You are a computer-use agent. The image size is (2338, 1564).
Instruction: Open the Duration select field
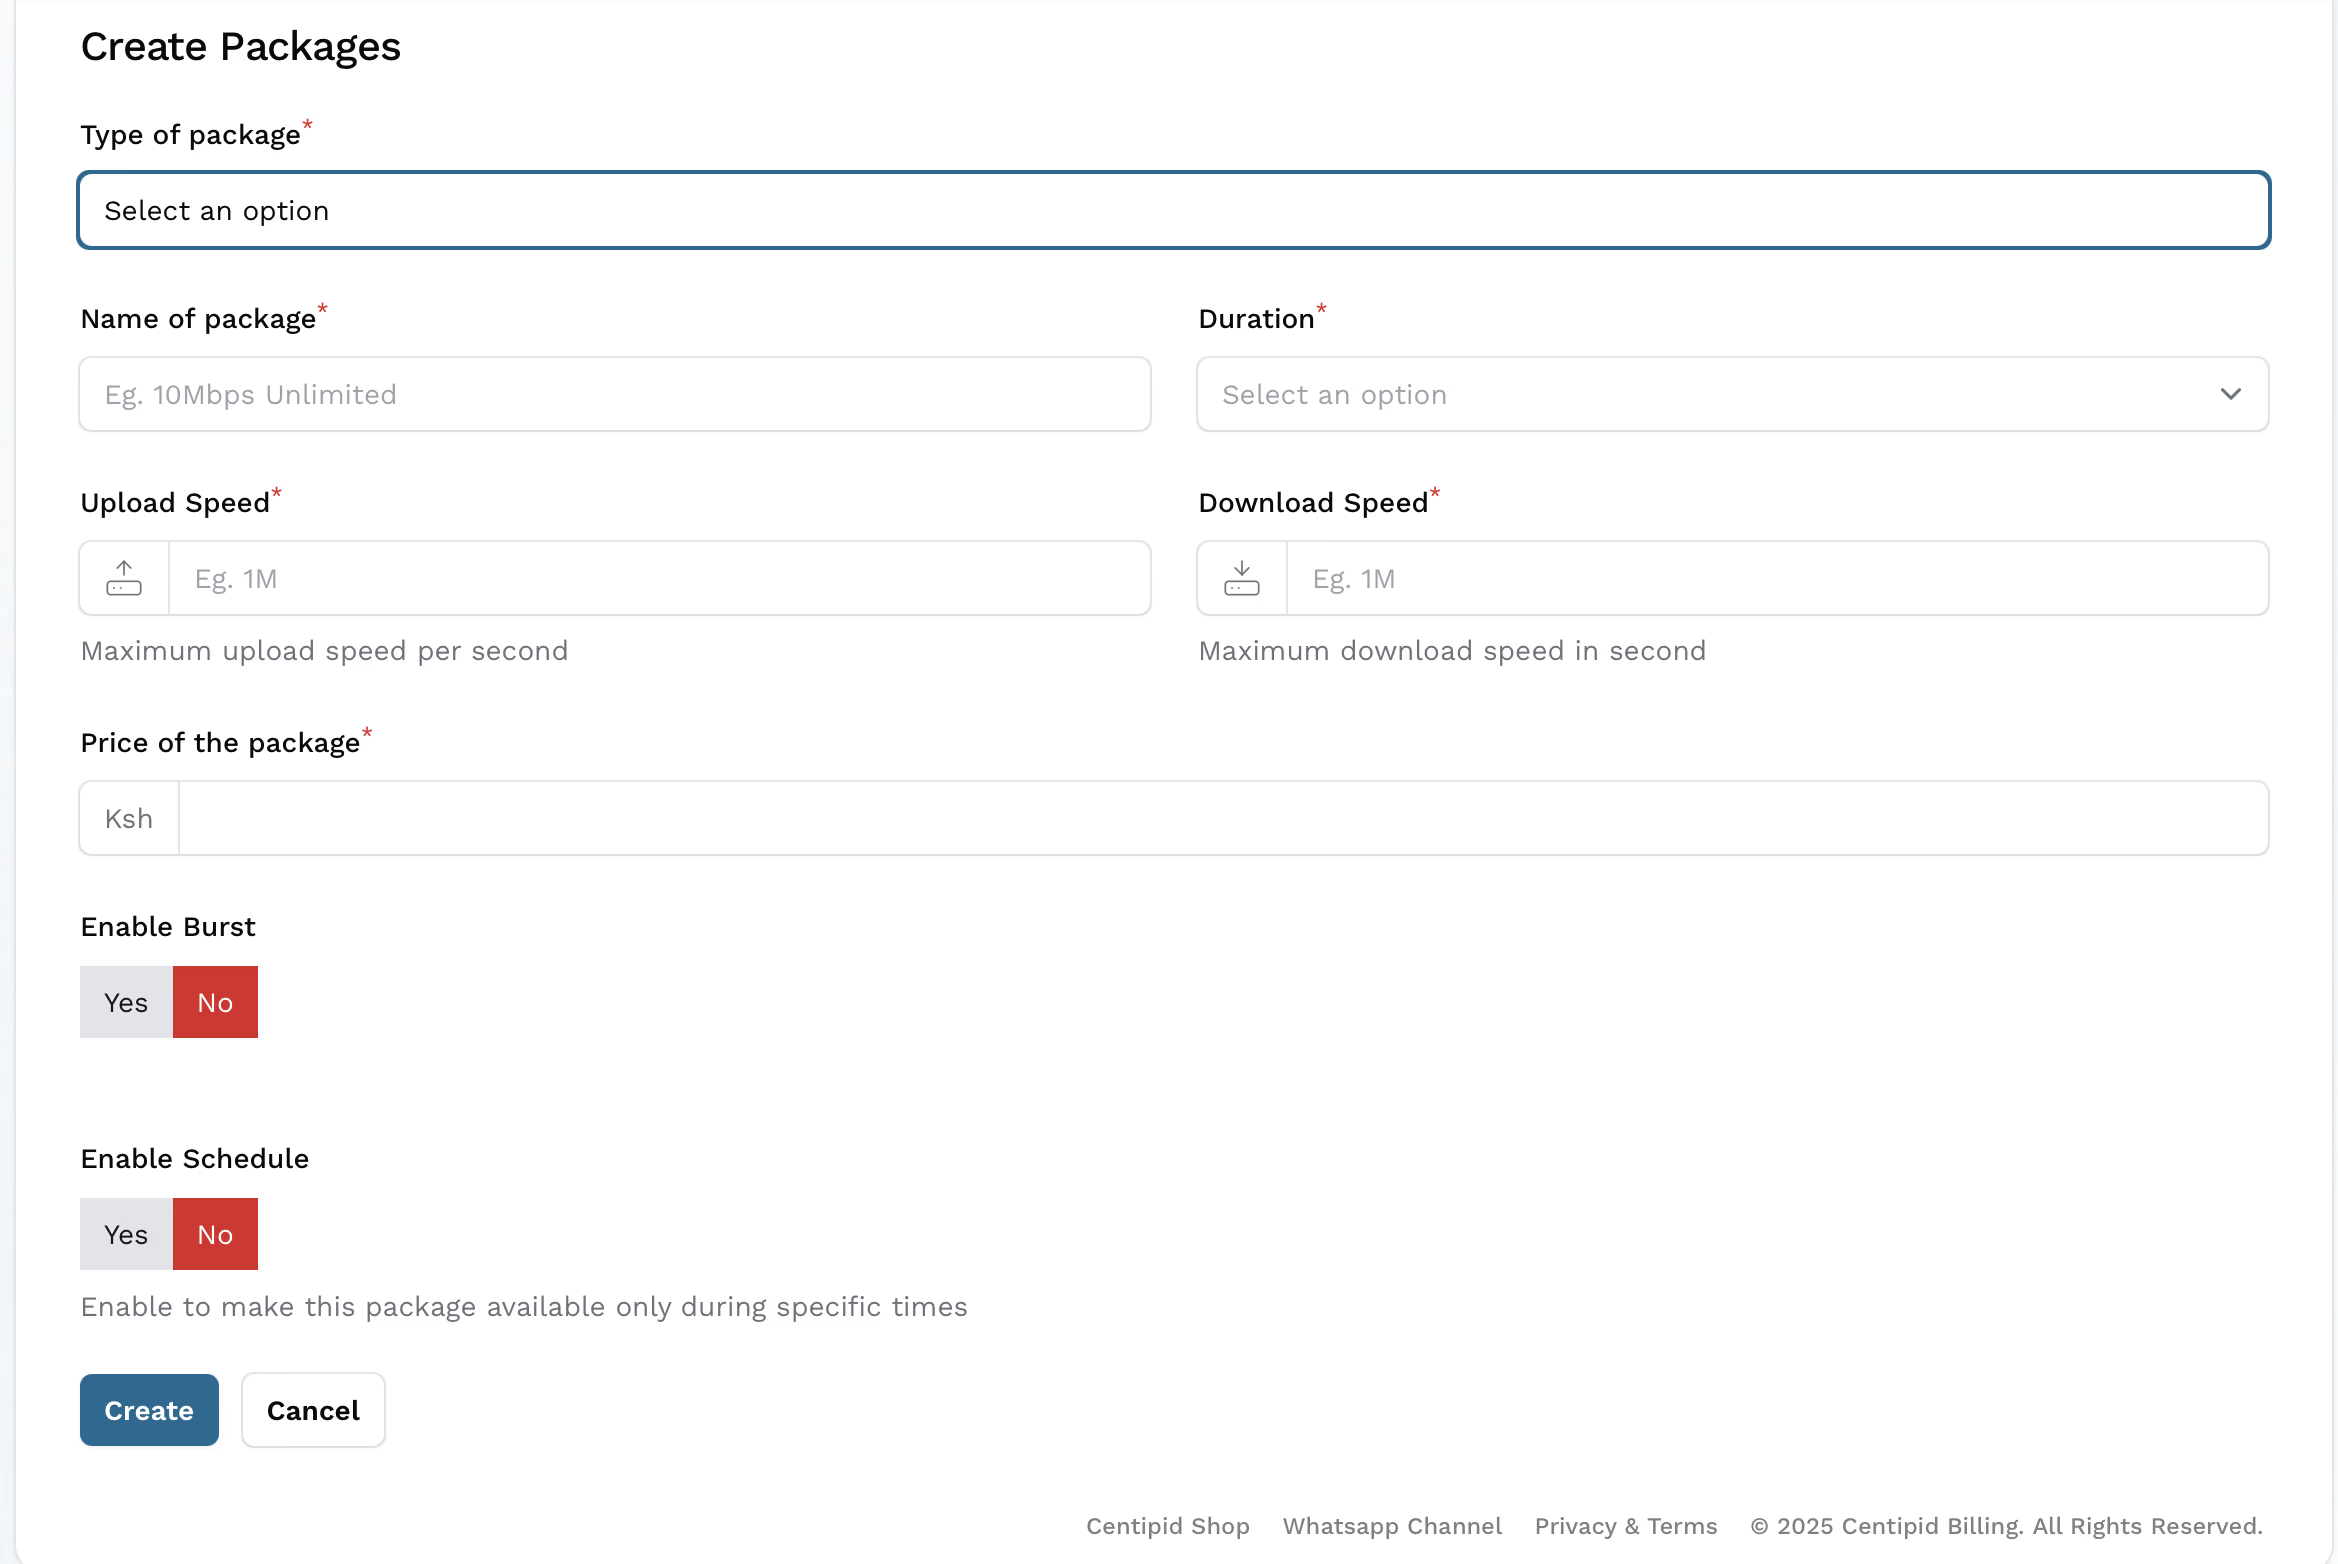click(x=1700, y=395)
